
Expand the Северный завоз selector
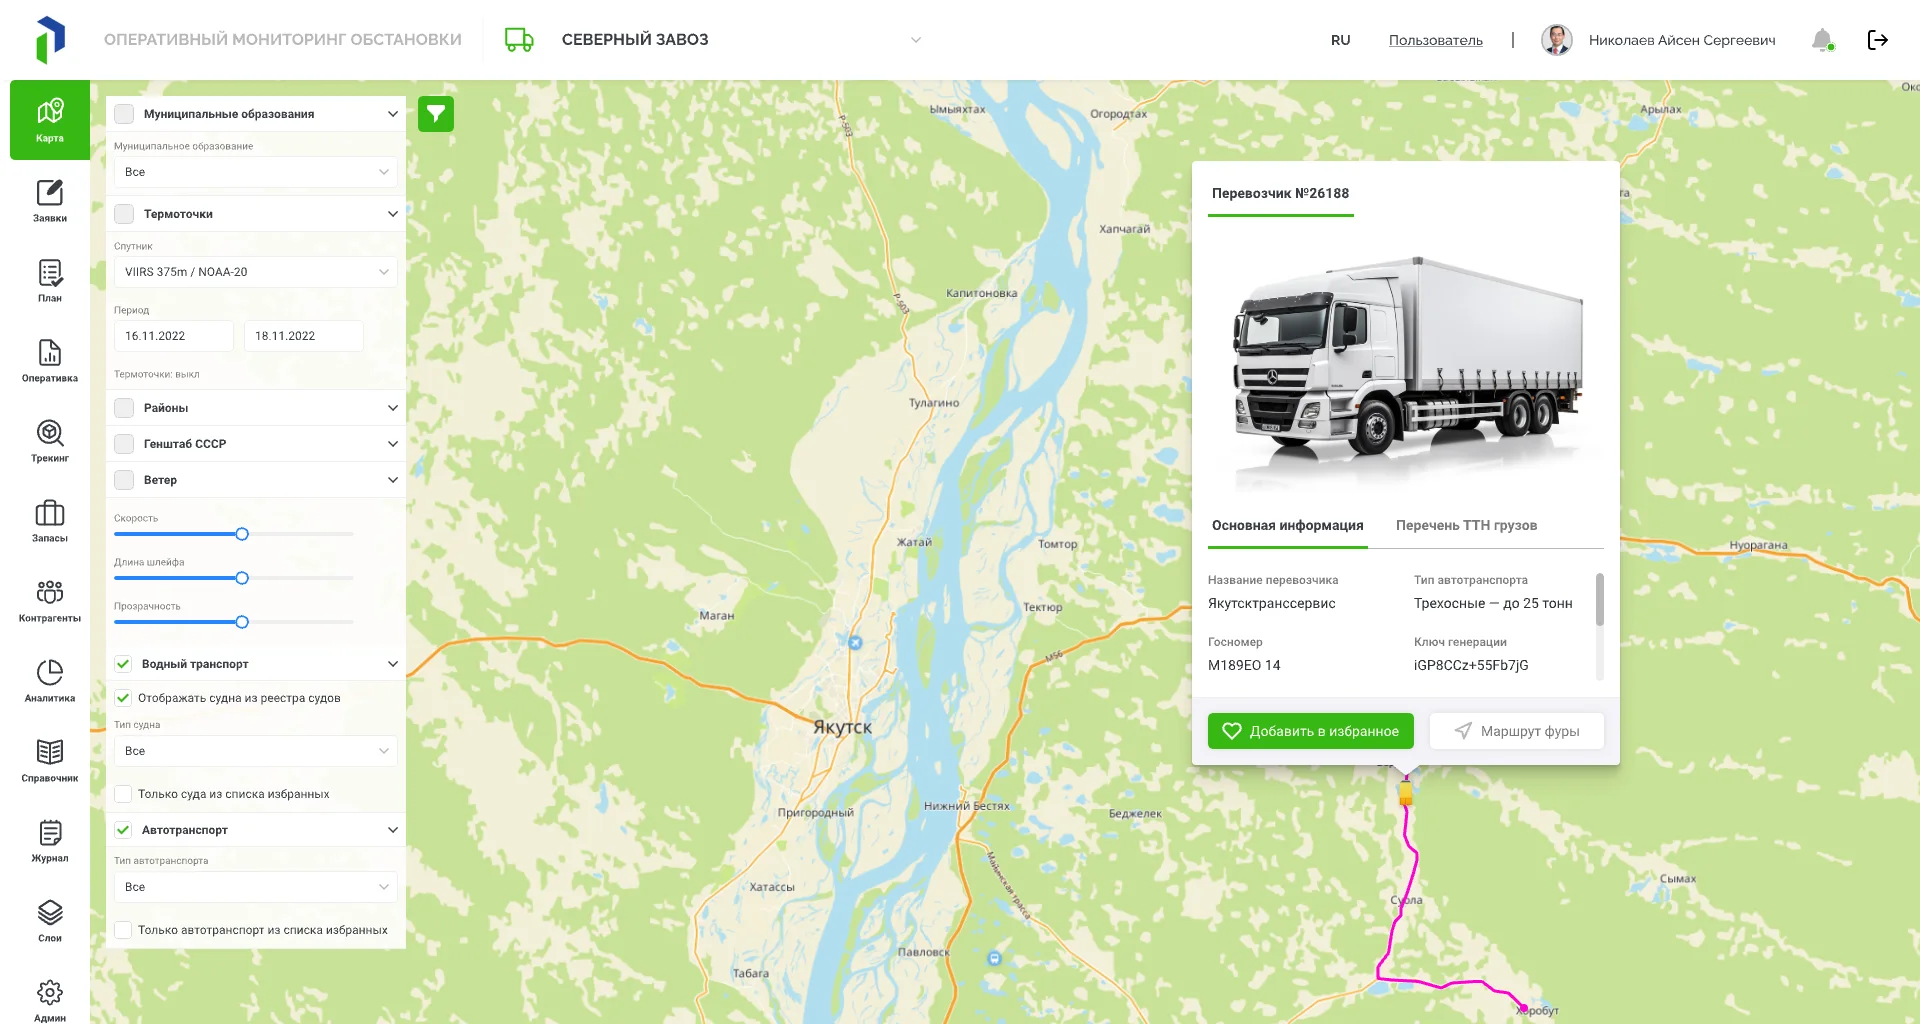(915, 40)
